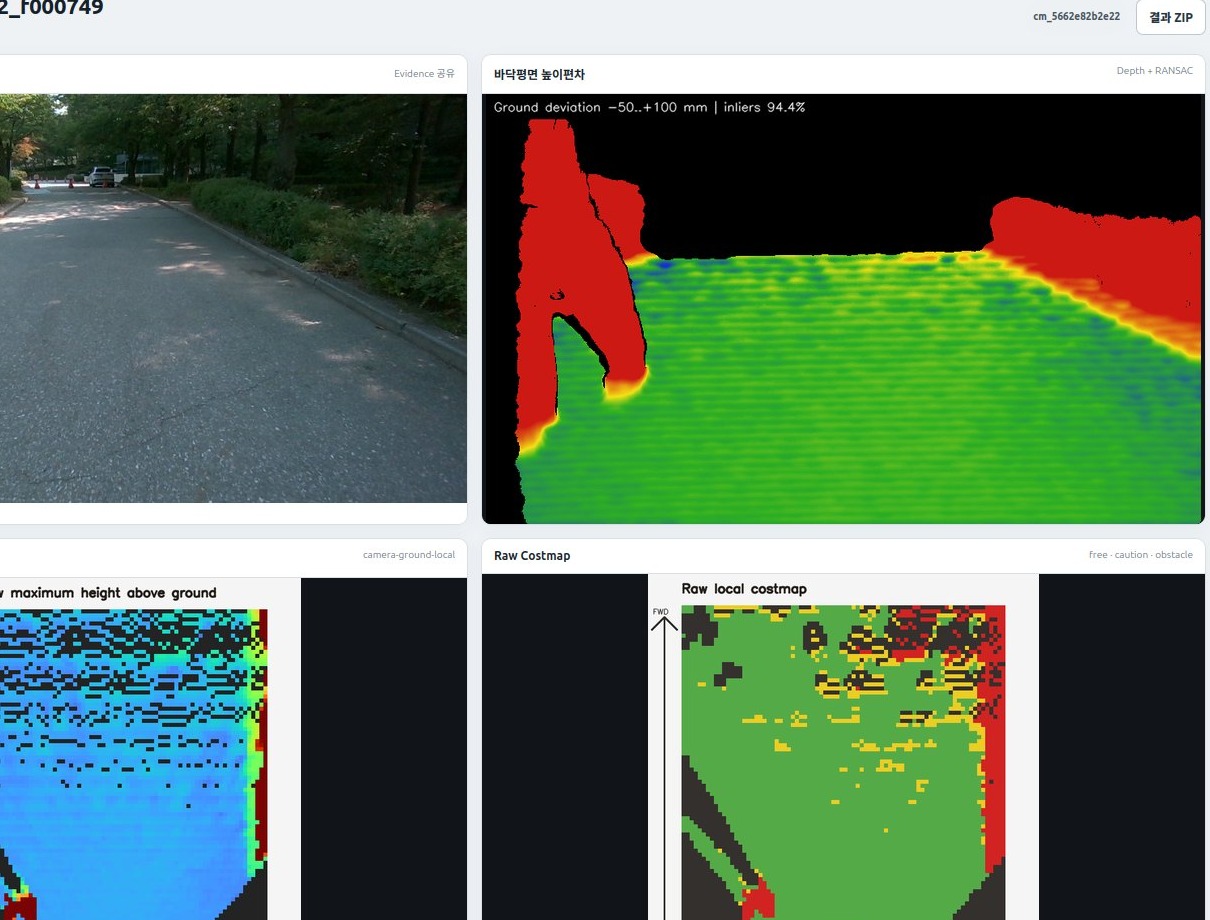This screenshot has height=920, width=1210.
Task: Open the Raw local costmap image
Action: [x=843, y=747]
